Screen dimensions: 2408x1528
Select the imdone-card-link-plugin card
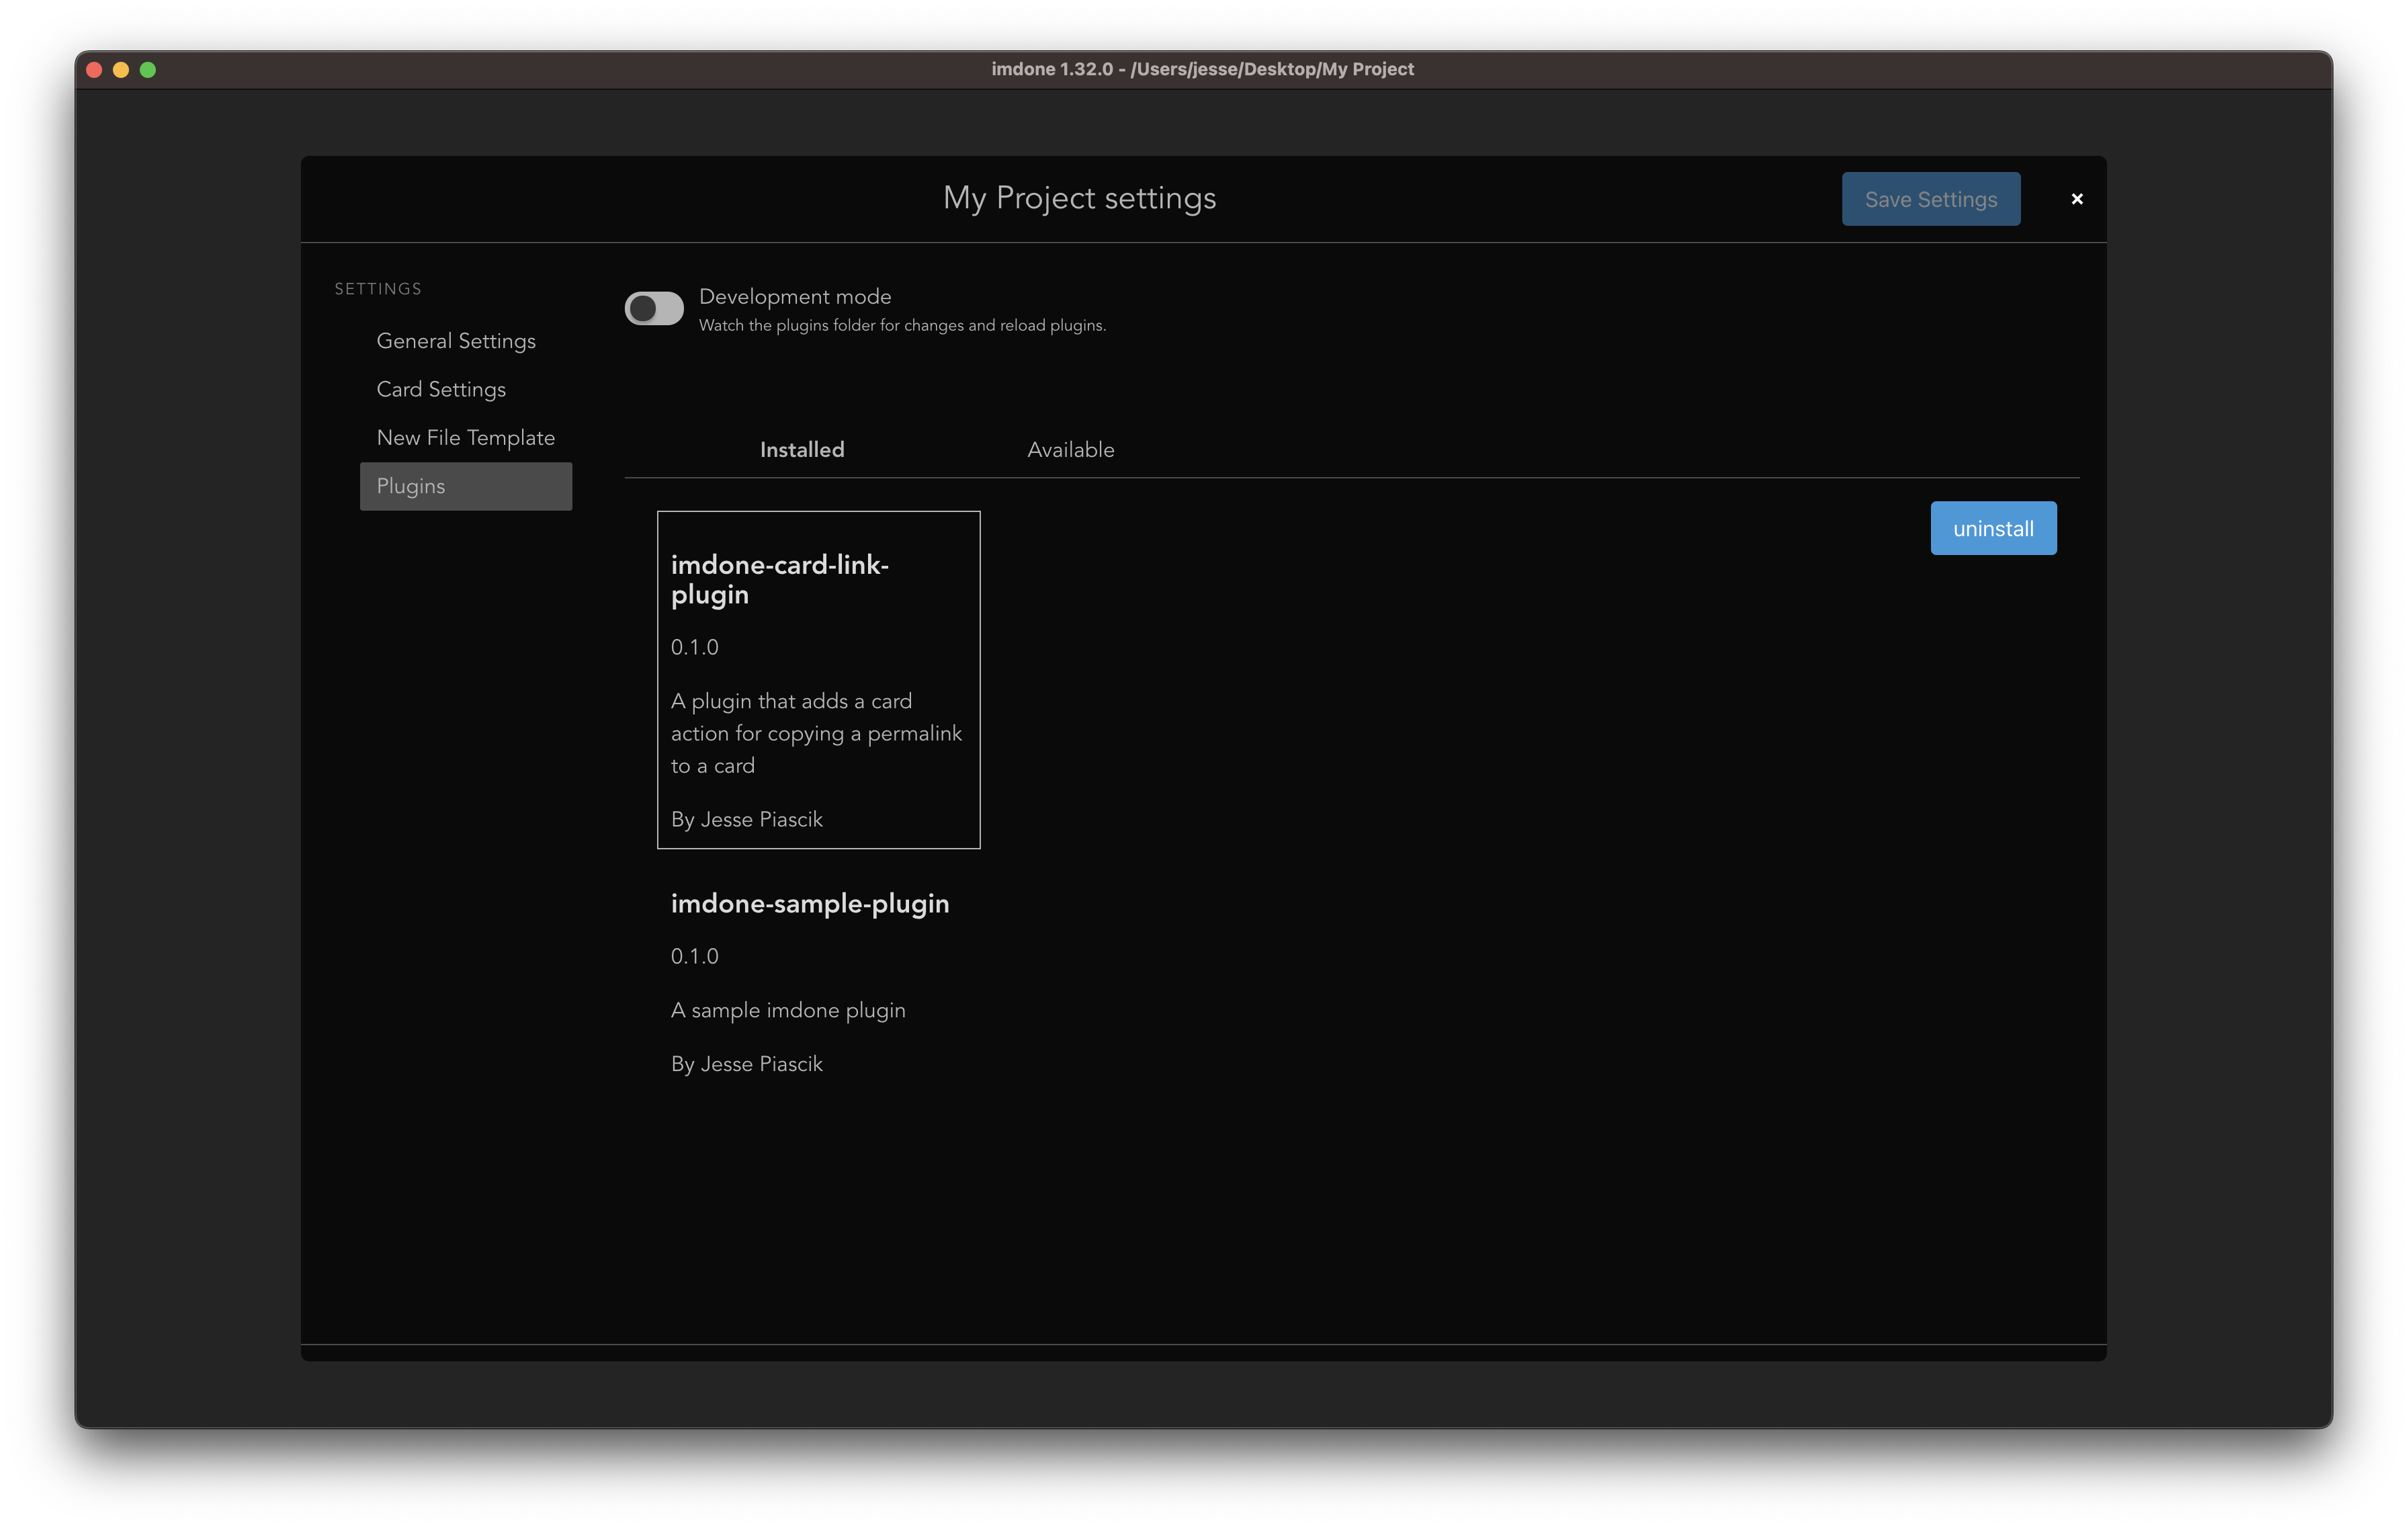(818, 680)
